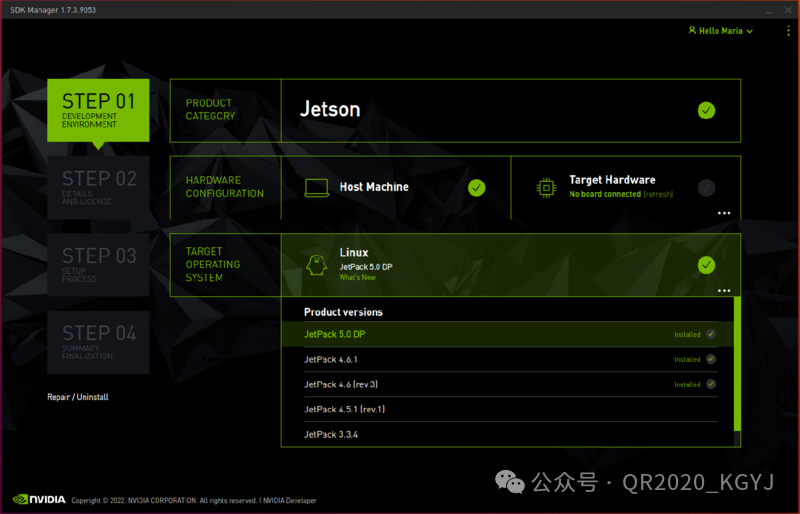Minimize the SDK Manager window
800x514 pixels.
click(x=769, y=10)
